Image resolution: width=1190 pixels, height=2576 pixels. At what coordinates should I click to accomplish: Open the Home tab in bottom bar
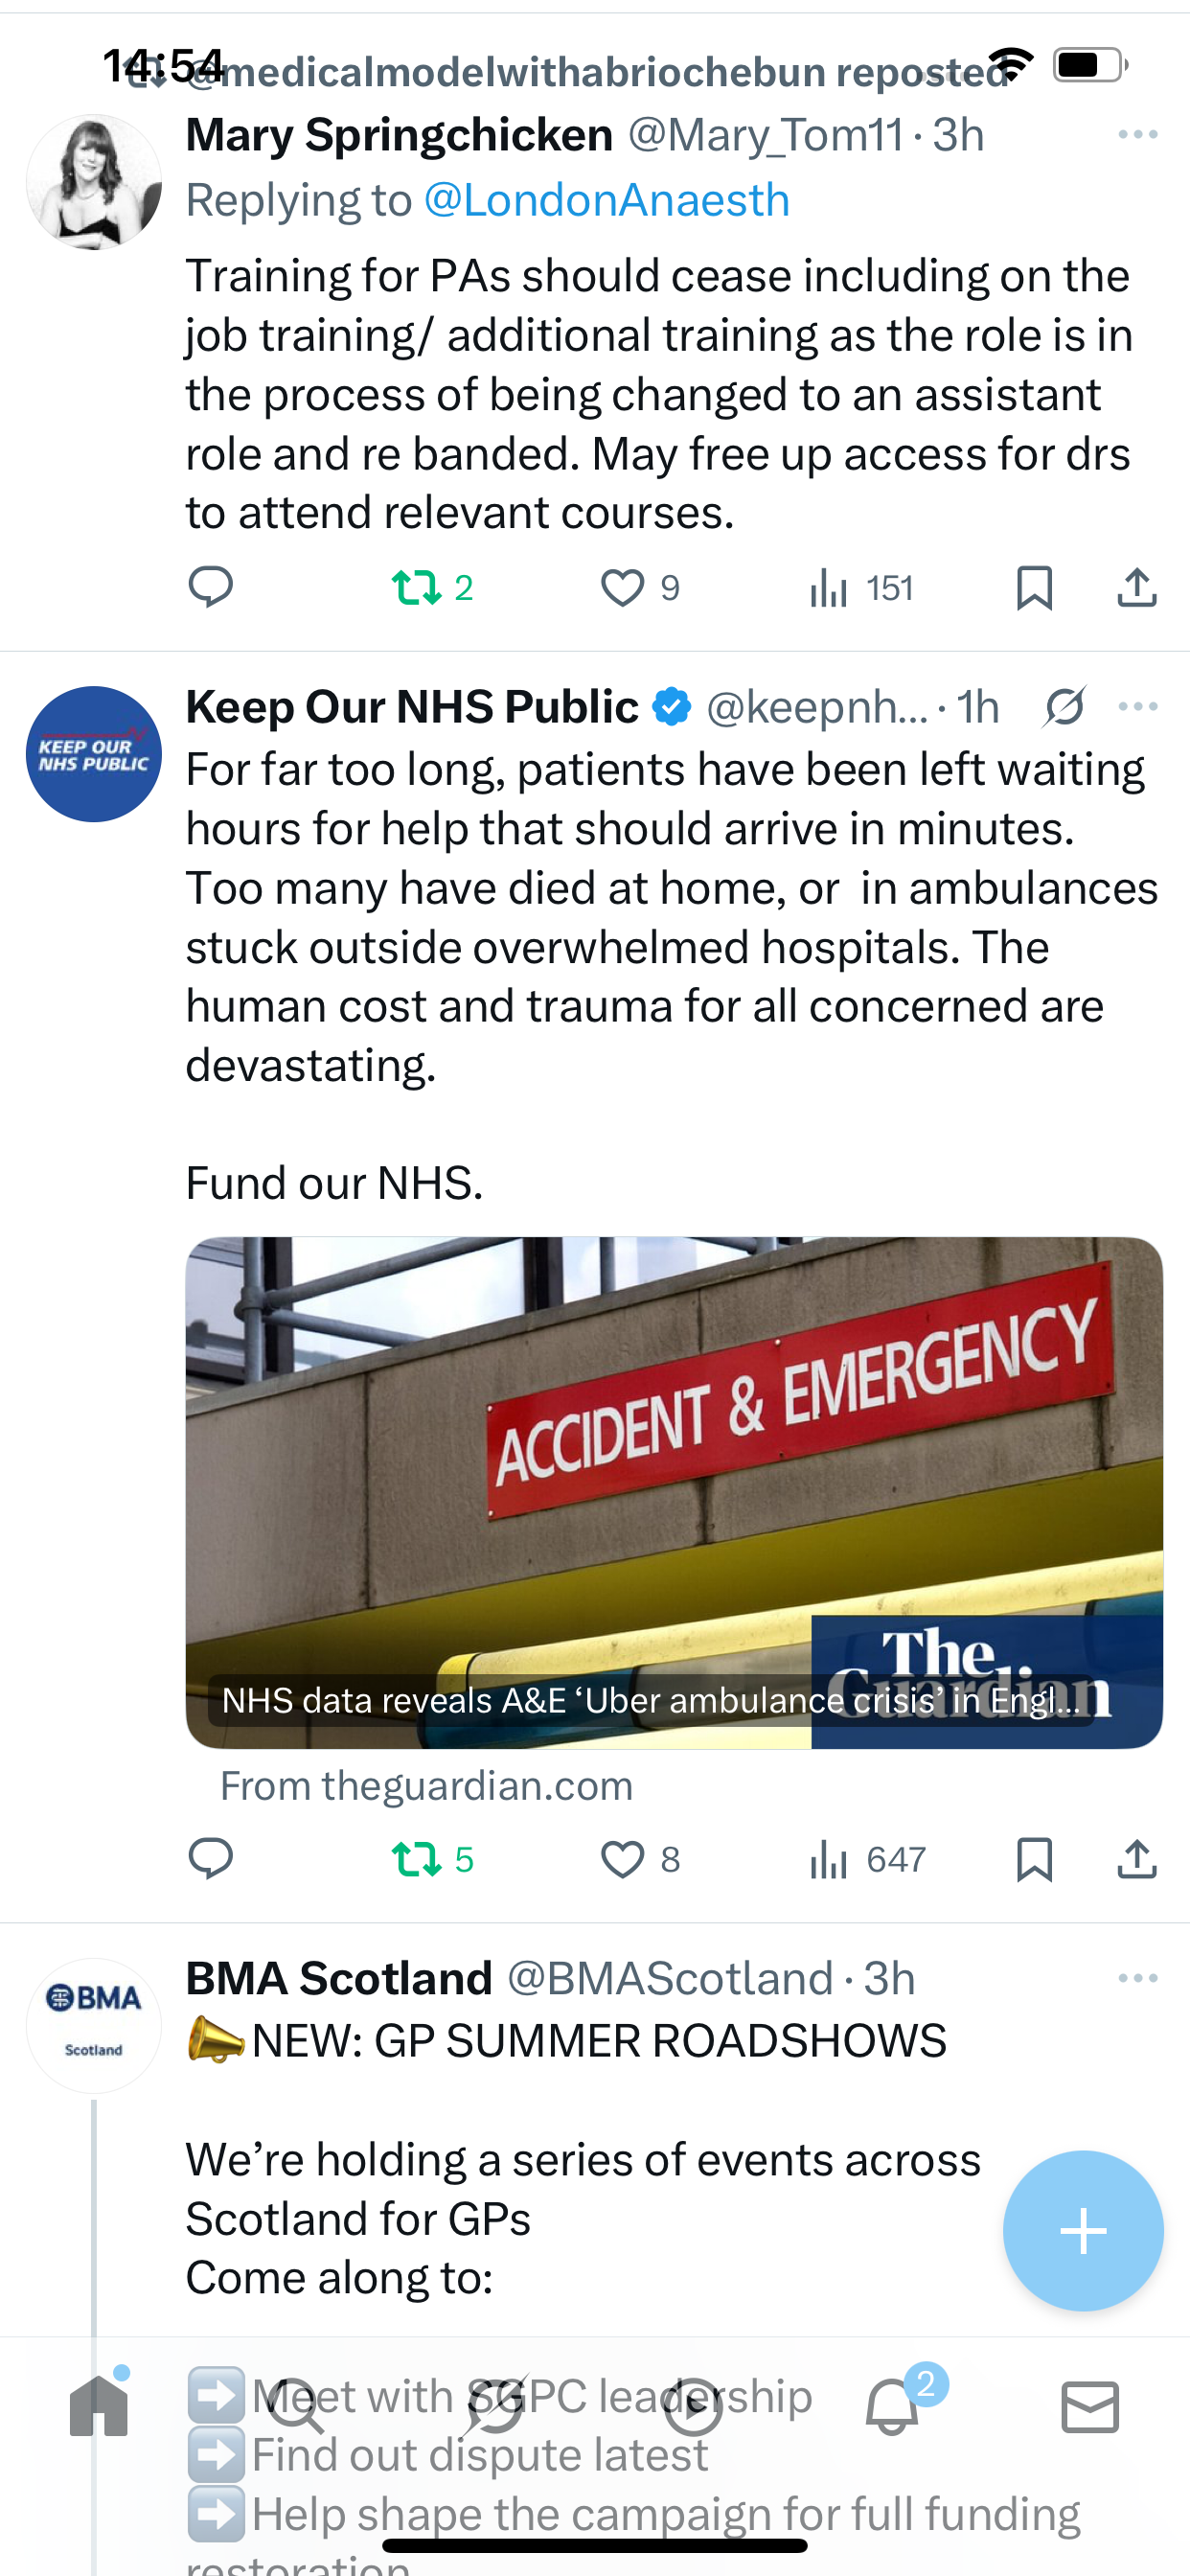click(x=99, y=2406)
